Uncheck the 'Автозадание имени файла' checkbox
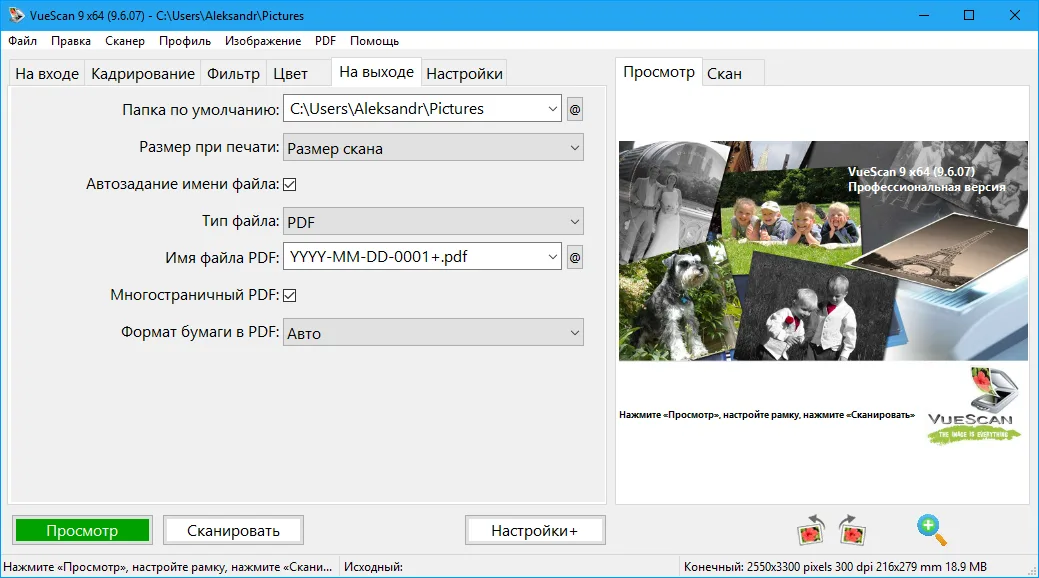 click(290, 184)
